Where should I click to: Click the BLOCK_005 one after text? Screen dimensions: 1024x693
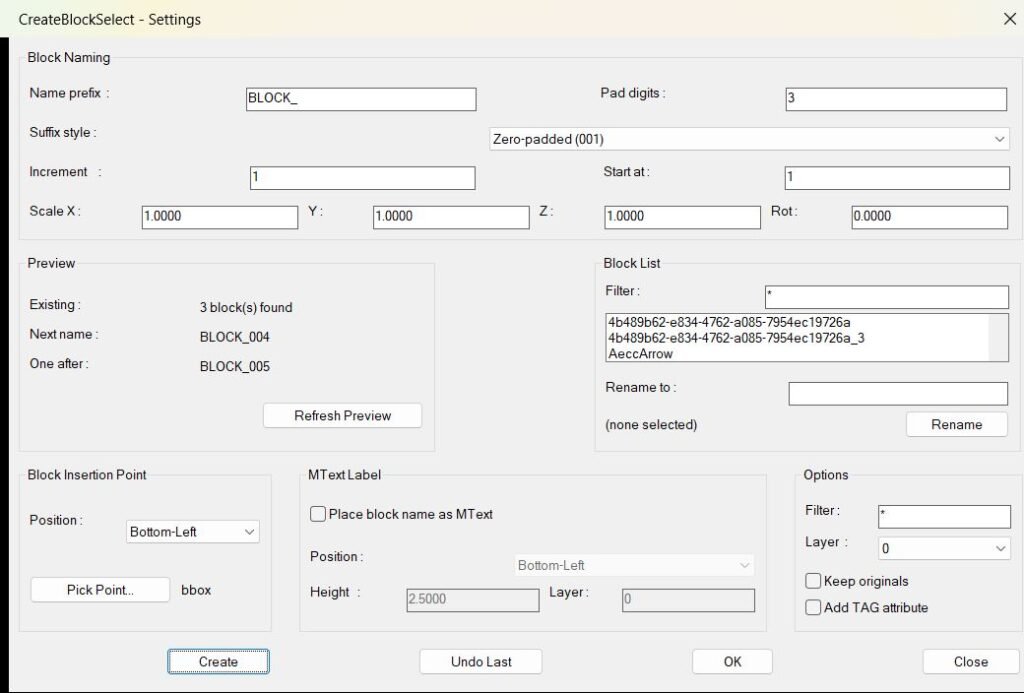click(234, 366)
